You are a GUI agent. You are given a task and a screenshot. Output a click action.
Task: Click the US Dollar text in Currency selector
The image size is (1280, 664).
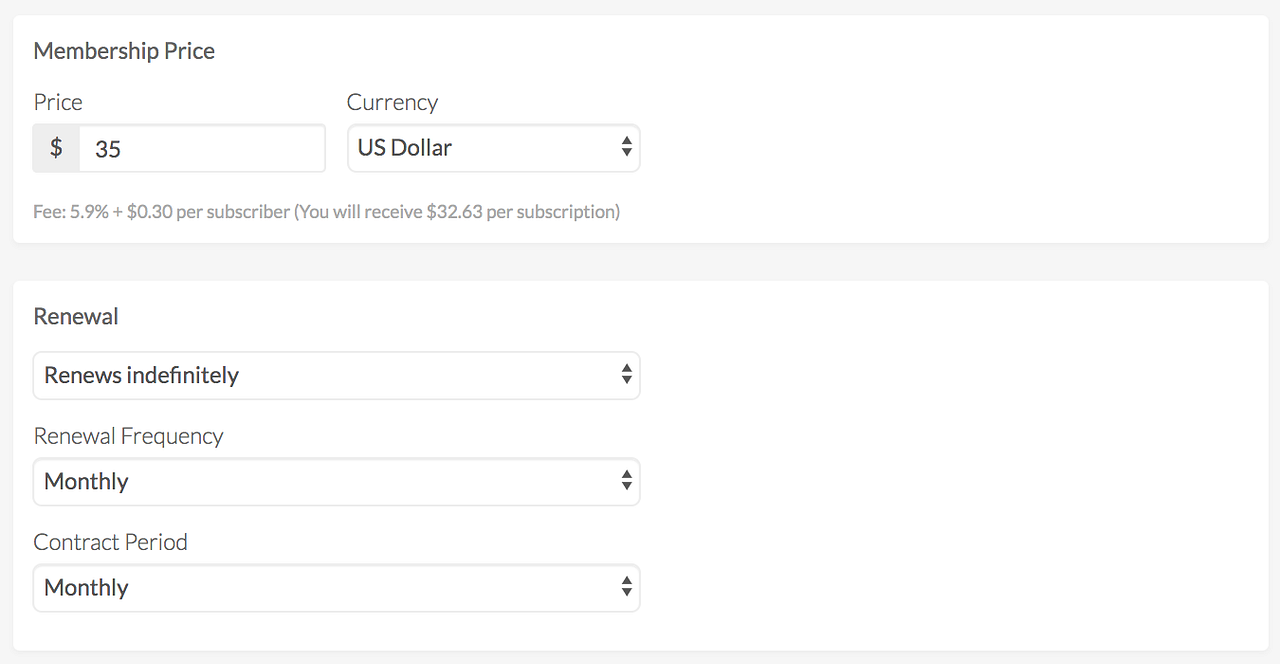[x=405, y=148]
